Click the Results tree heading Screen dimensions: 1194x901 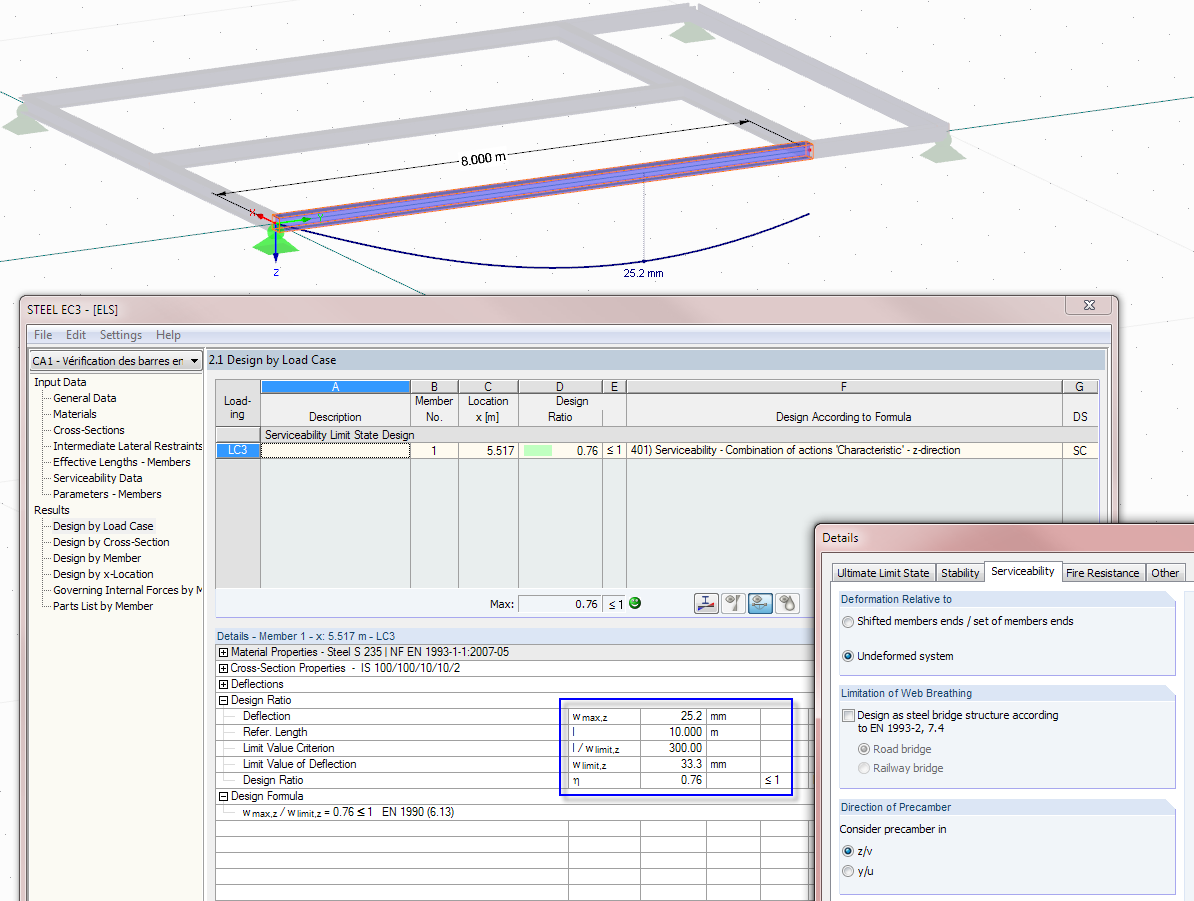coord(52,510)
